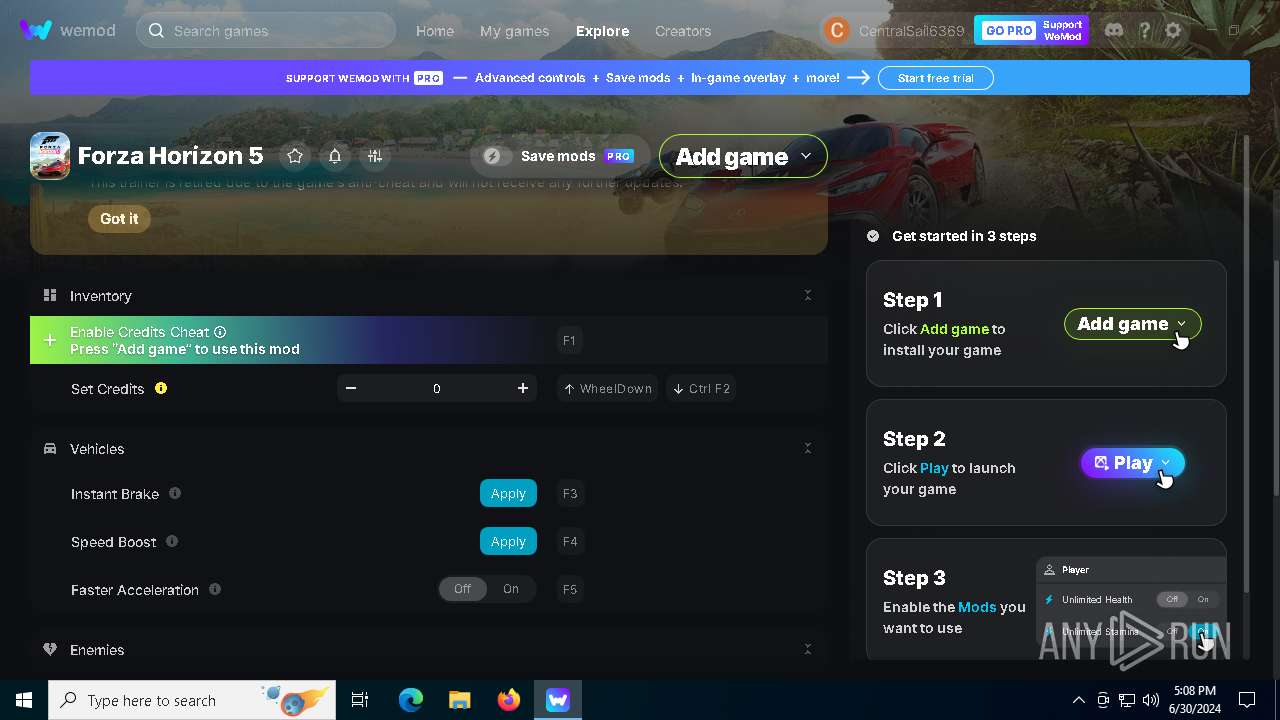The width and height of the screenshot is (1280, 720).
Task: Click the Save mods lightning icon
Action: click(x=492, y=156)
